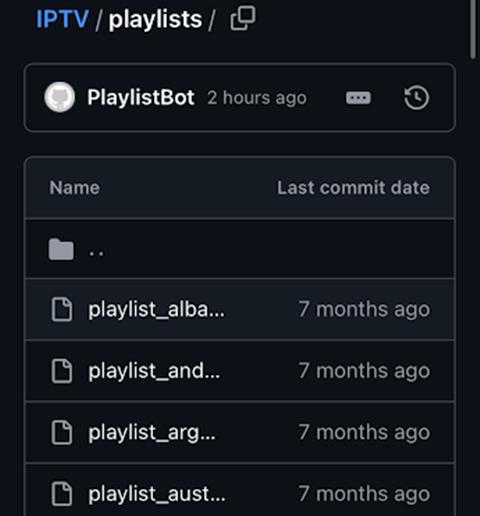Image resolution: width=480 pixels, height=516 pixels.
Task: Click file icon next to playlist_alba
Action: pos(62,310)
